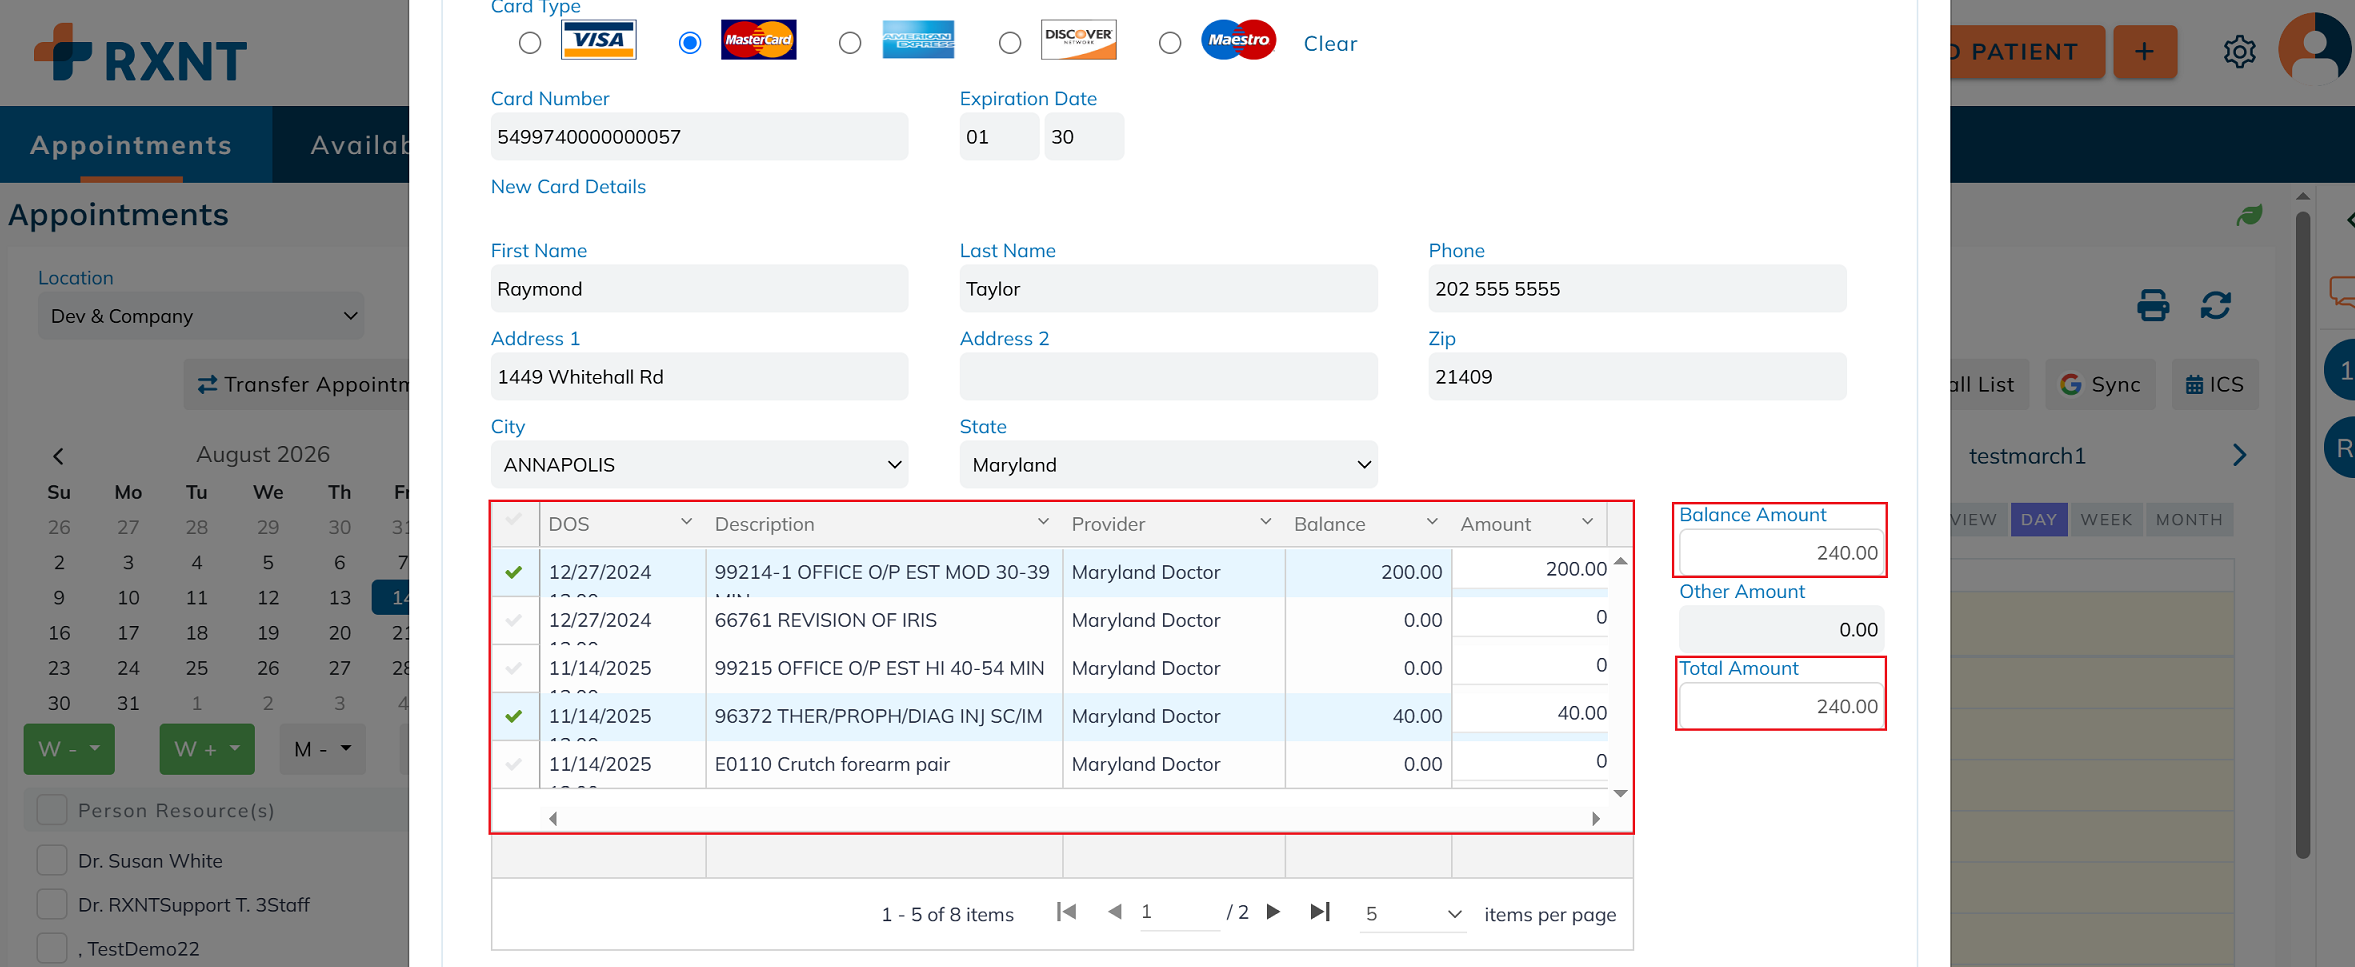
Task: Click the refresh appointments icon
Action: point(2216,305)
